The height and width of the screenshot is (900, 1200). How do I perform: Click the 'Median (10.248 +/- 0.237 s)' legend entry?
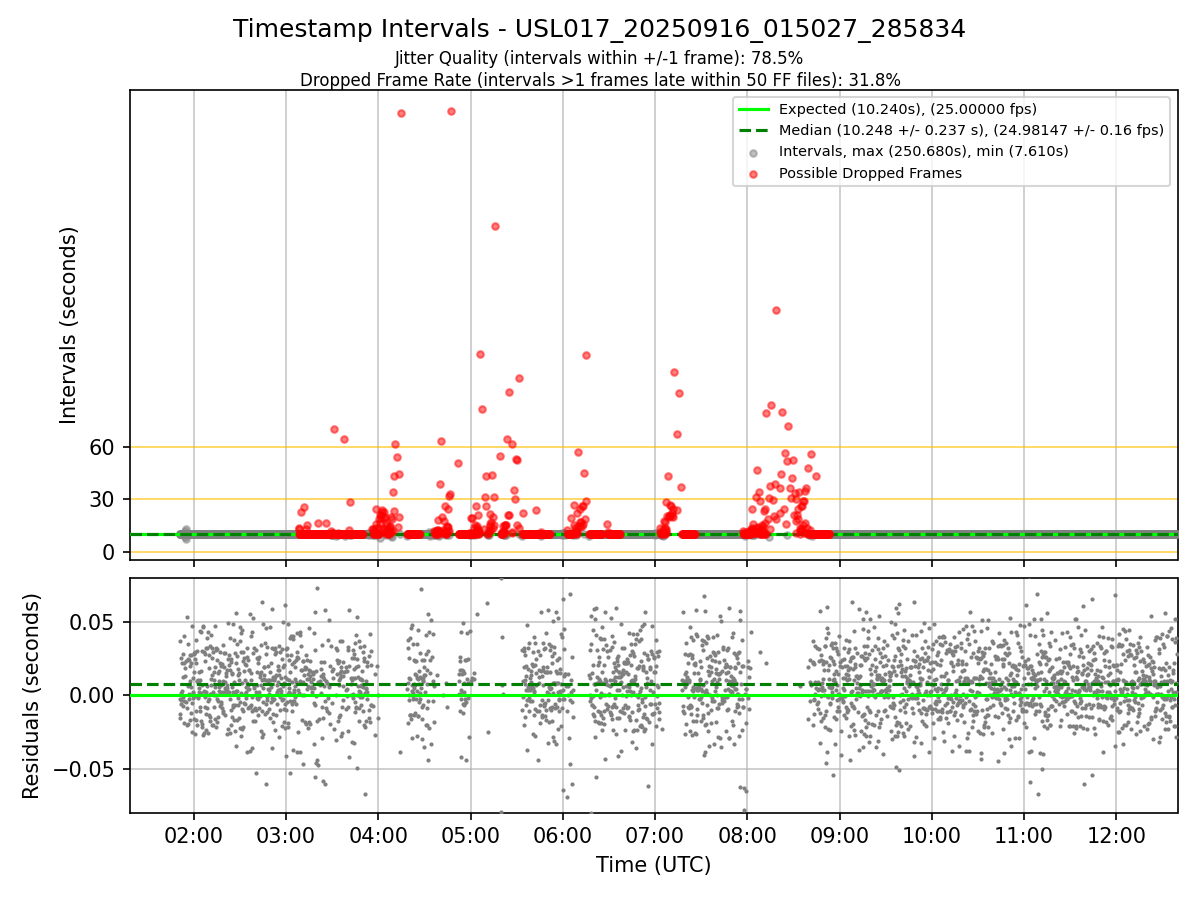(971, 130)
